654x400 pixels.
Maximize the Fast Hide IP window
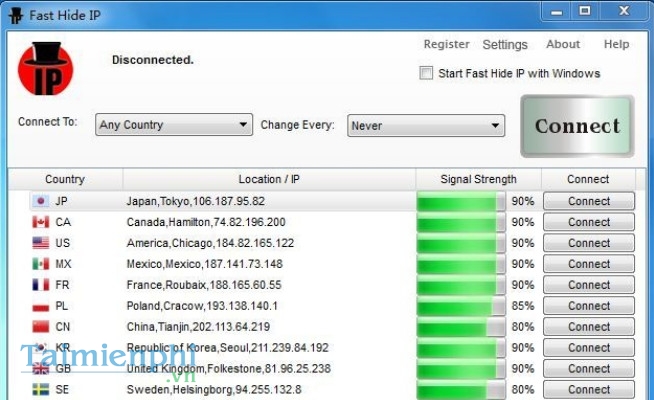pyautogui.click(x=585, y=12)
